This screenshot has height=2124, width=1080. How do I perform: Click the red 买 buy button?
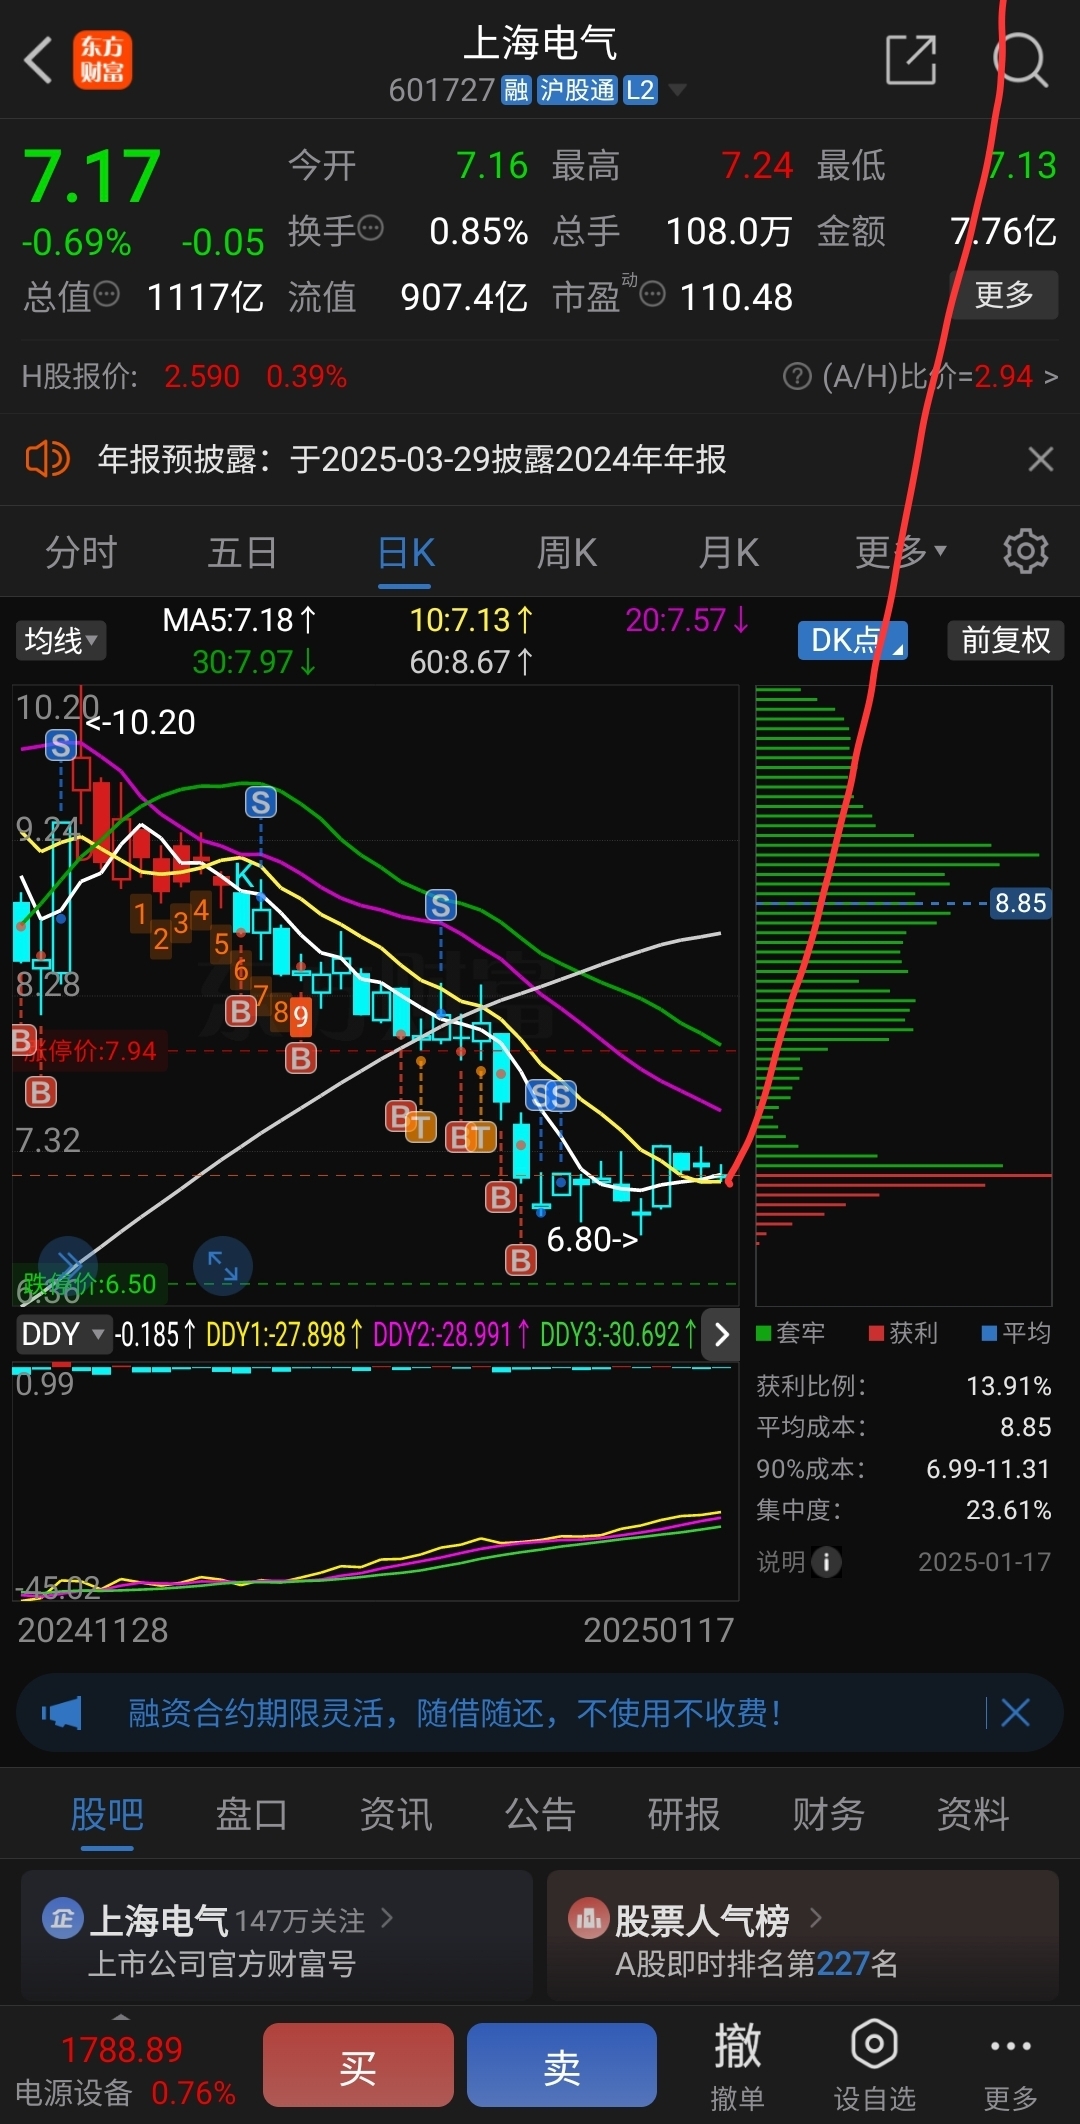358,2065
